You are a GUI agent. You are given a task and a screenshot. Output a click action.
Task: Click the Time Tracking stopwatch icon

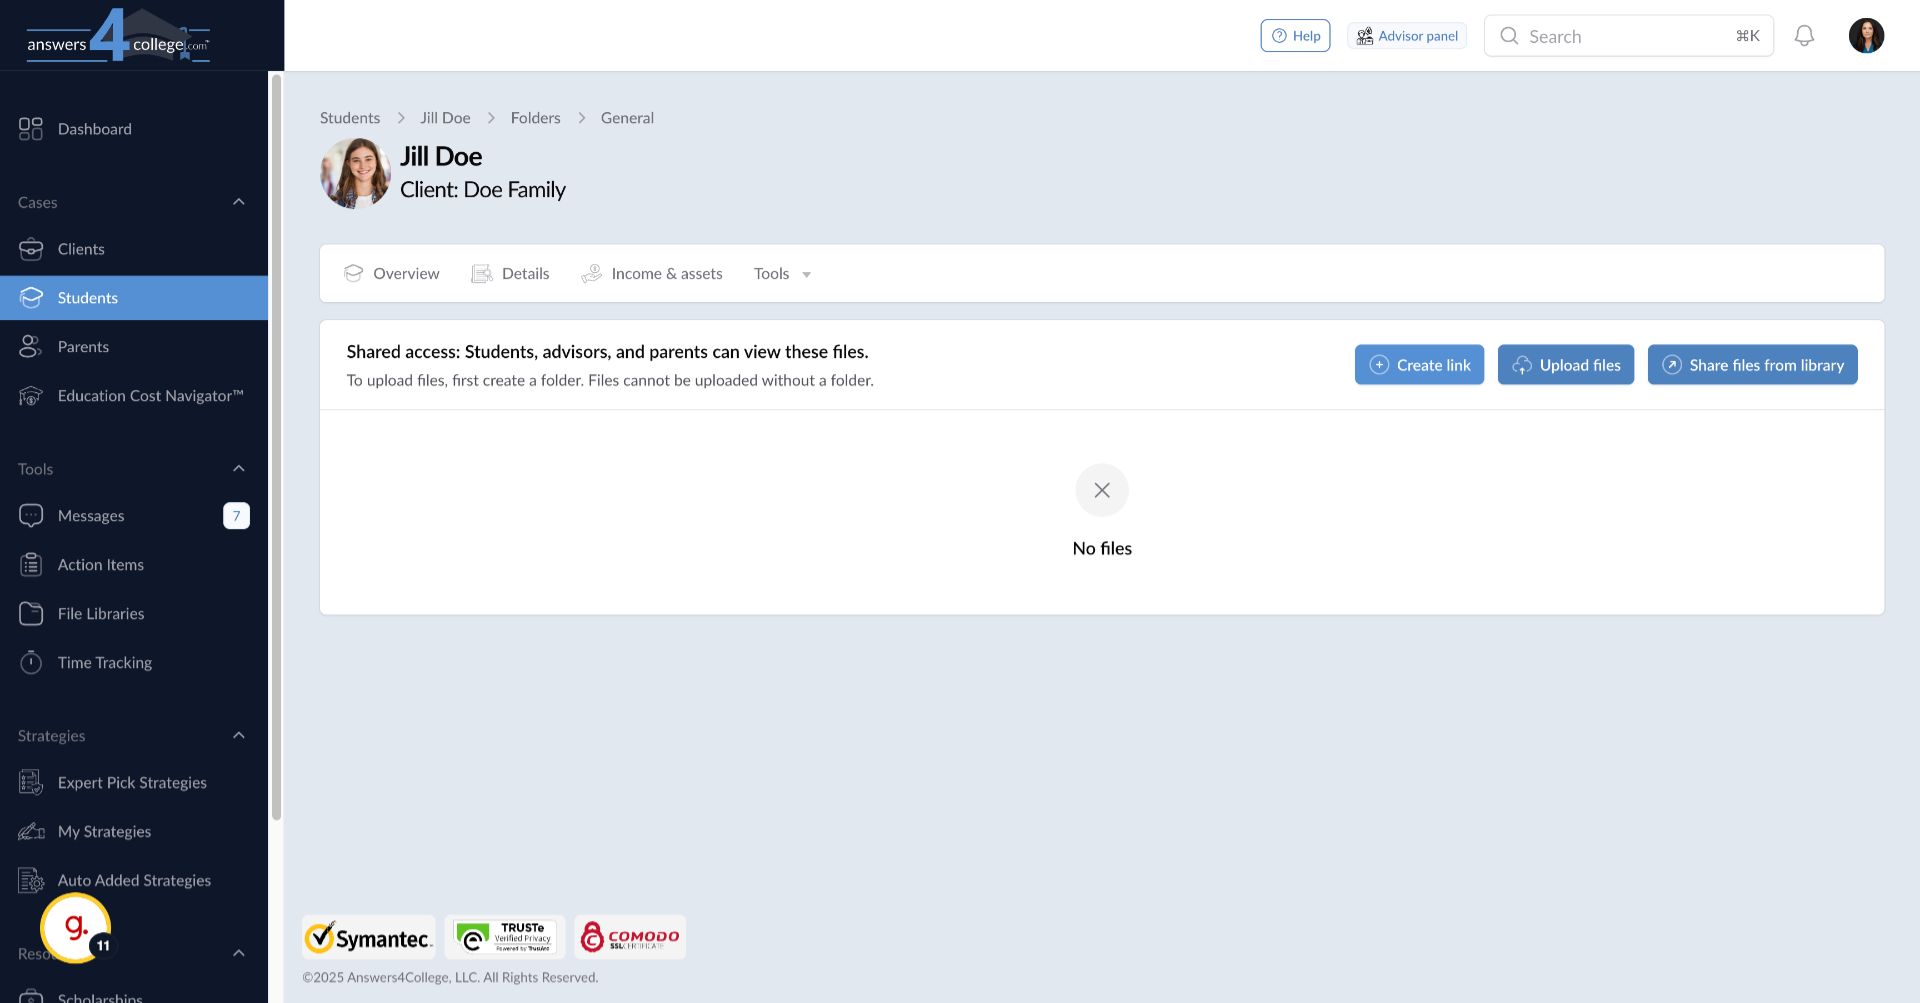(31, 663)
